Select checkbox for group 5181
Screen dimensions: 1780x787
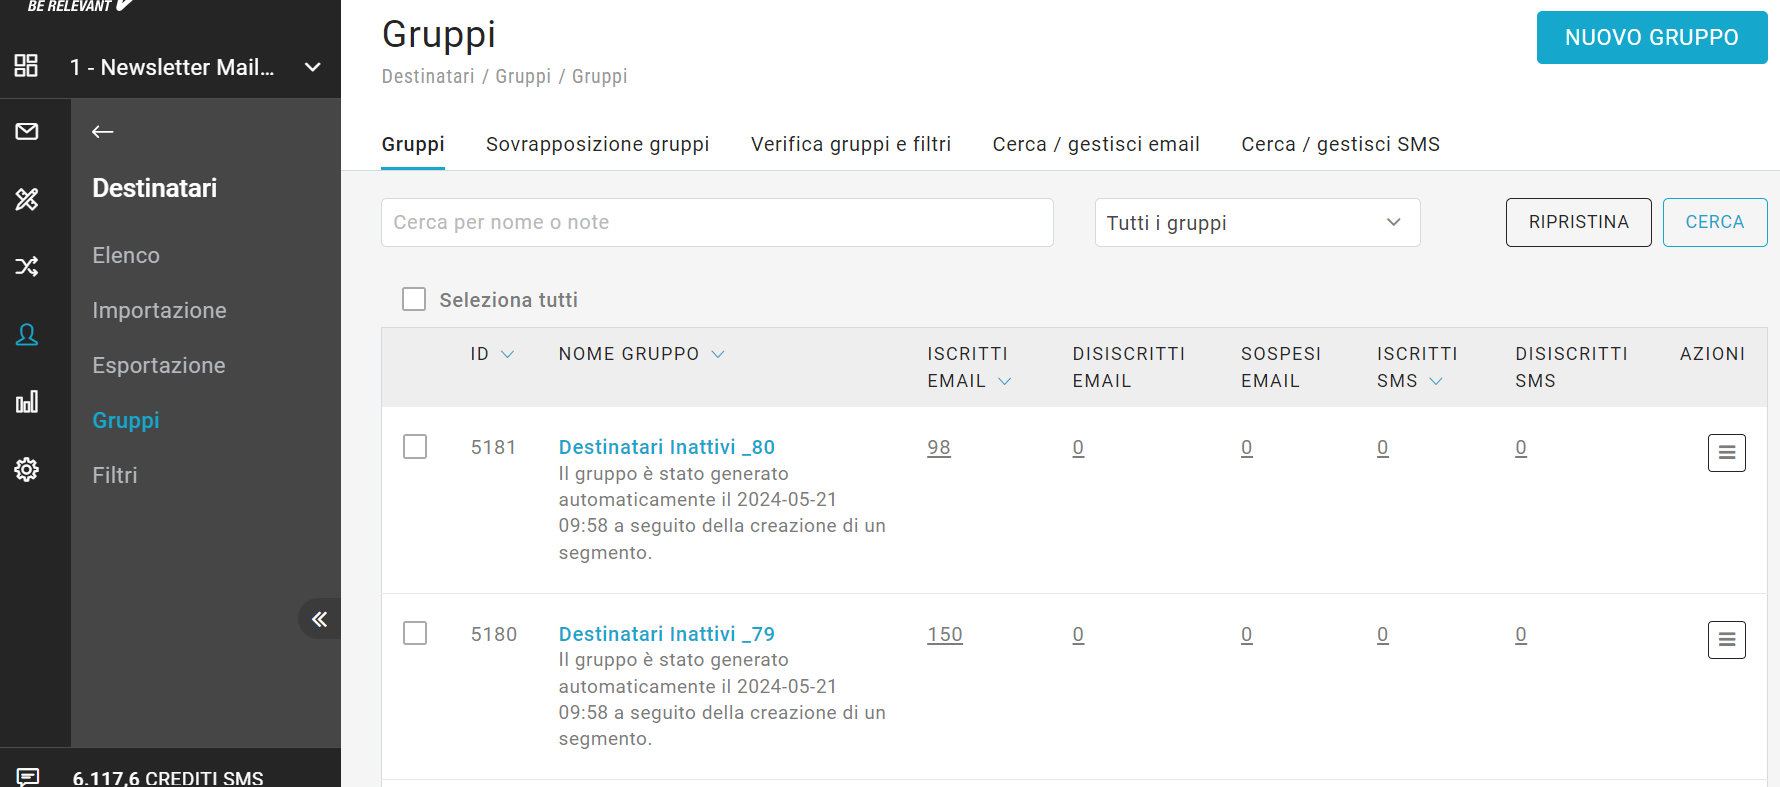[x=415, y=447]
